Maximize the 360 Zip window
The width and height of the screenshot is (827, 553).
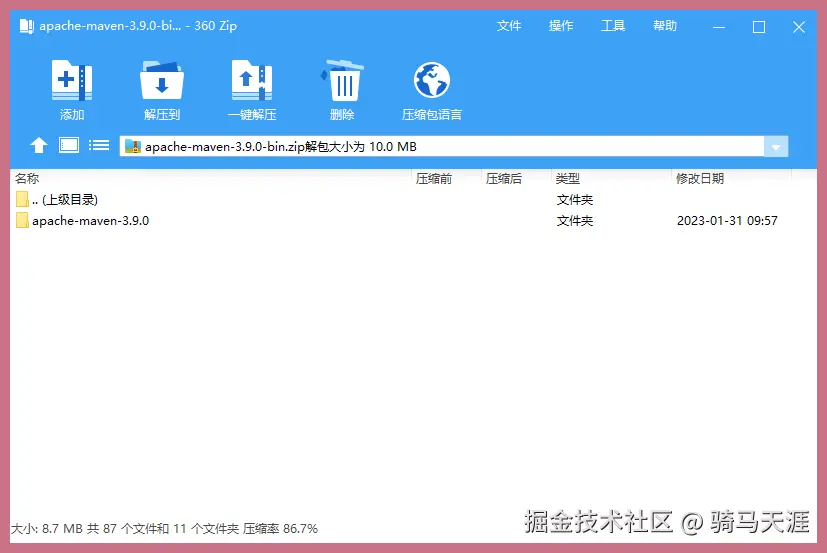pos(759,27)
